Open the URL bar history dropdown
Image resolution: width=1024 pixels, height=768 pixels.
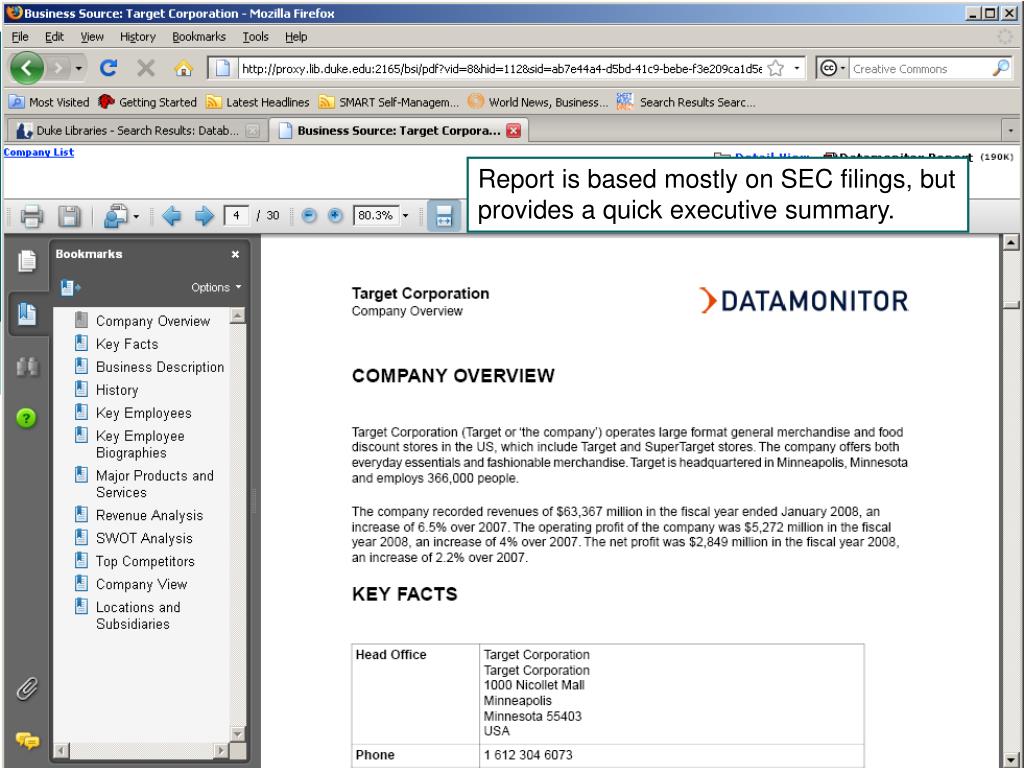pos(796,68)
